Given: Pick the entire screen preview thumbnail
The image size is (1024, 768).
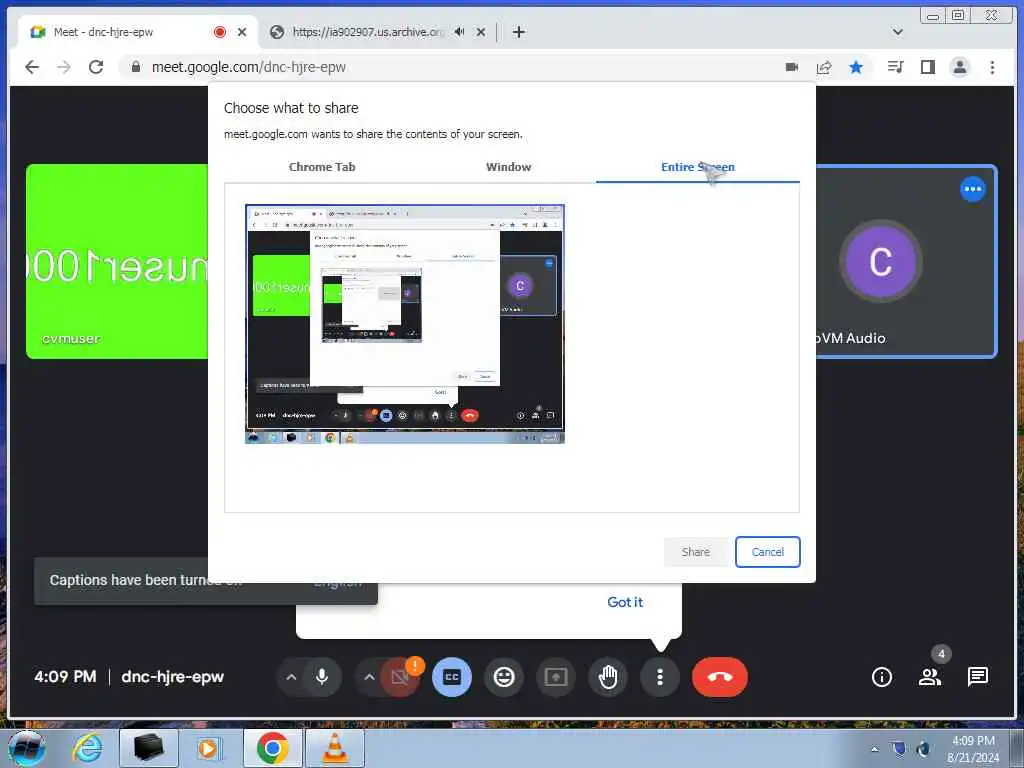Looking at the screenshot, I should click(x=405, y=324).
